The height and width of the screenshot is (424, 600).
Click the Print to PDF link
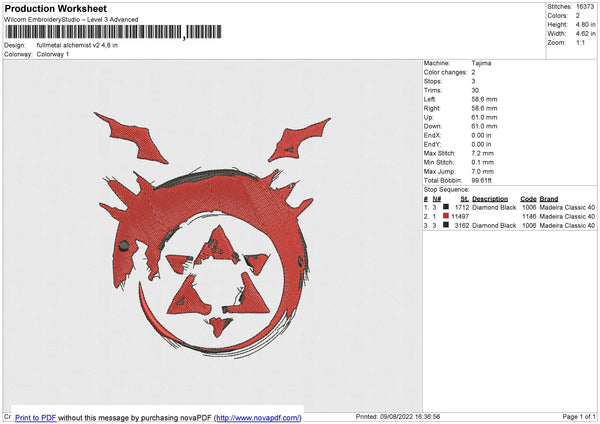click(36, 418)
